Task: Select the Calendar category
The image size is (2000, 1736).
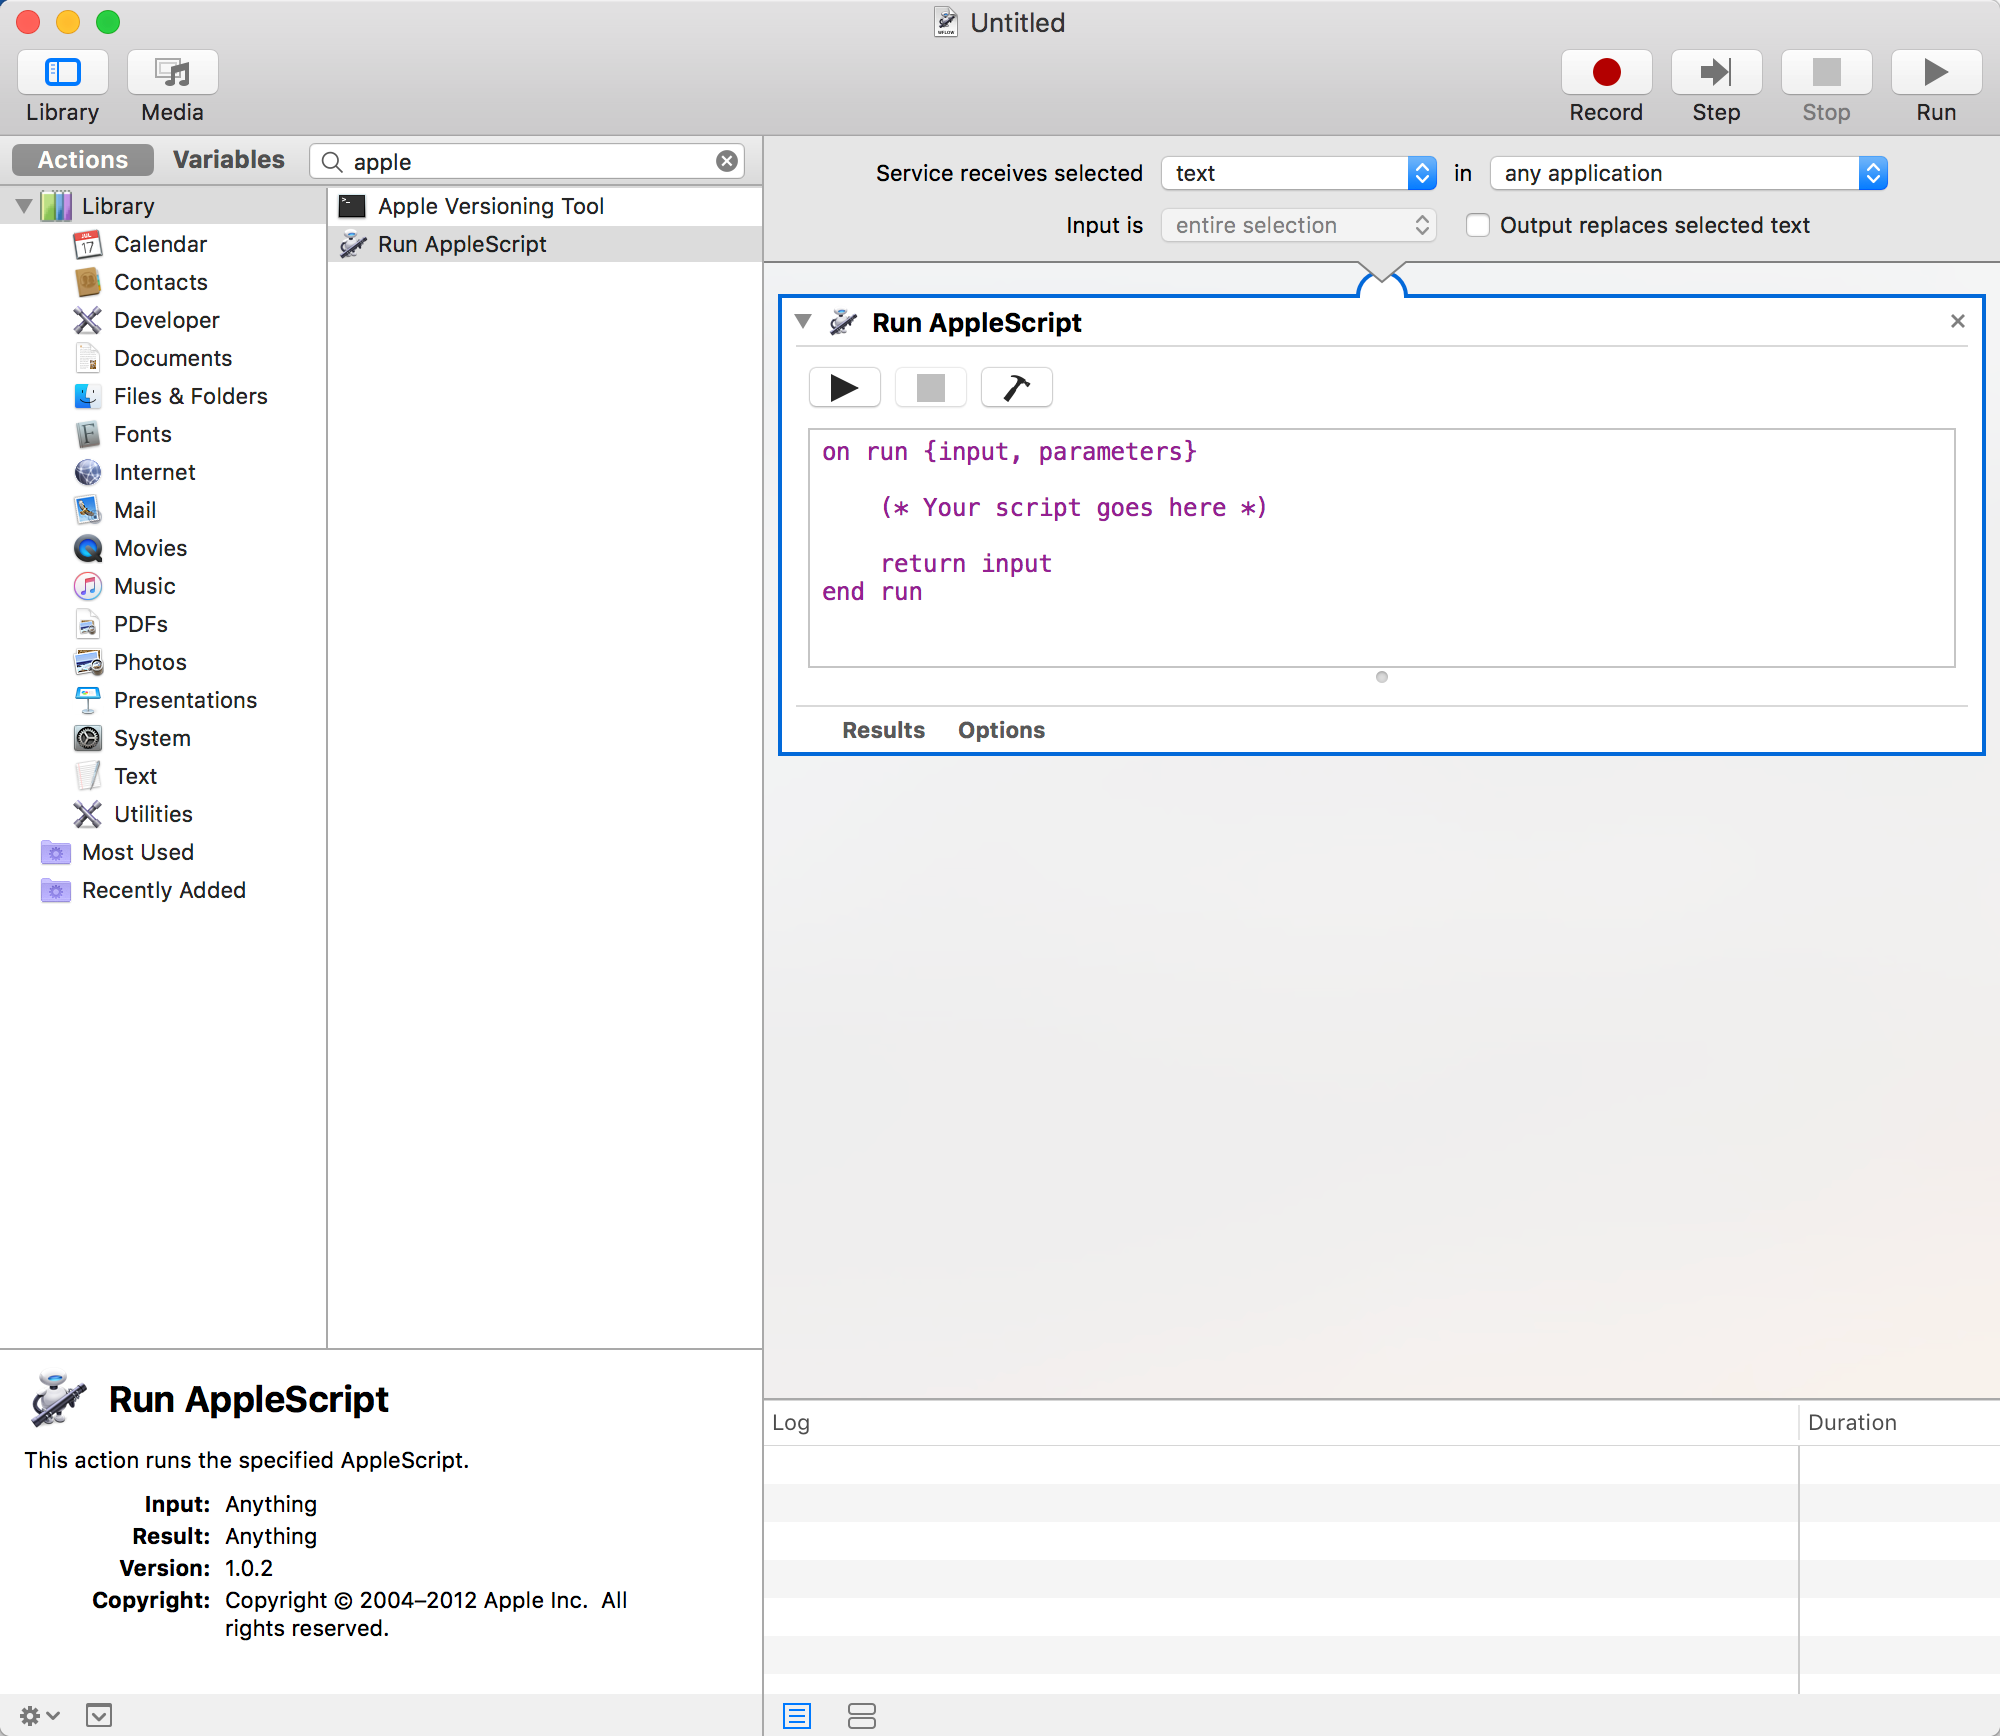Action: point(160,244)
